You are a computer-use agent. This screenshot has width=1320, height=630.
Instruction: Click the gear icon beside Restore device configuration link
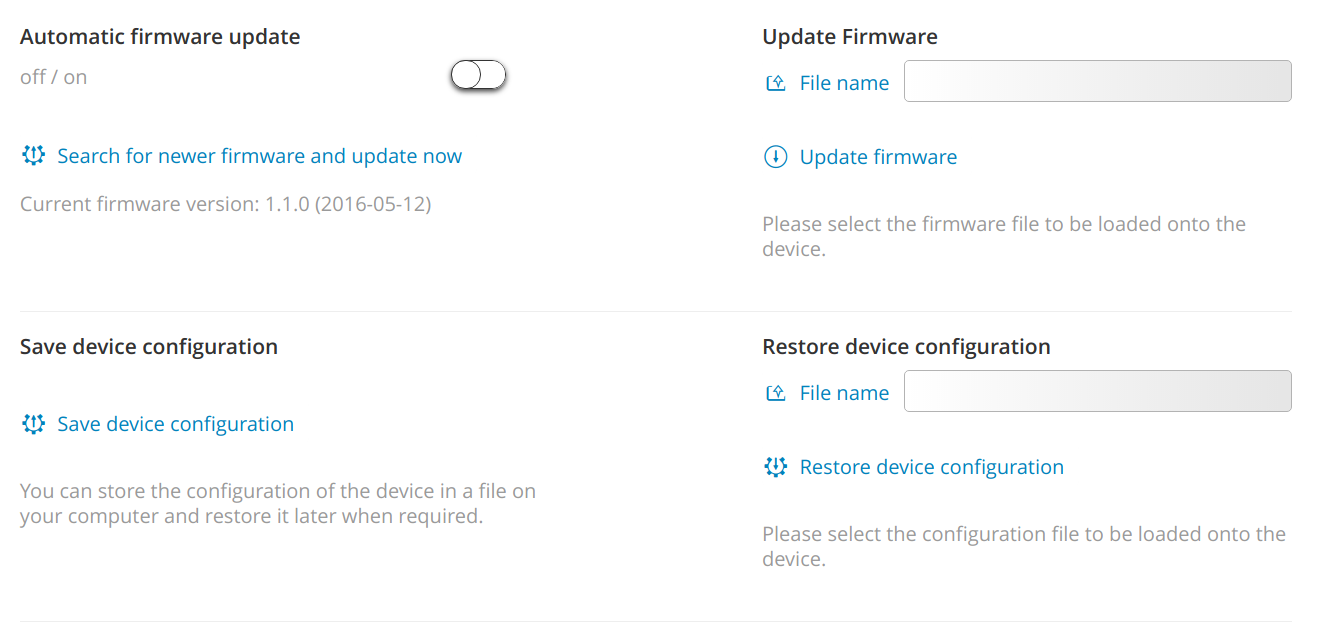tap(775, 467)
